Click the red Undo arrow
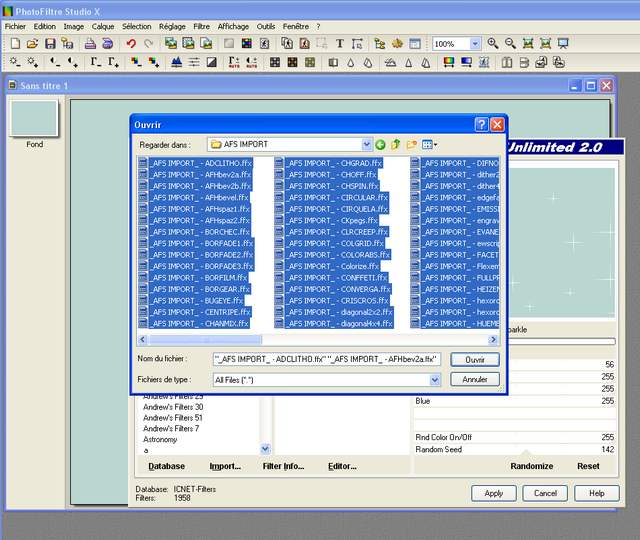640x540 pixels. [x=131, y=43]
